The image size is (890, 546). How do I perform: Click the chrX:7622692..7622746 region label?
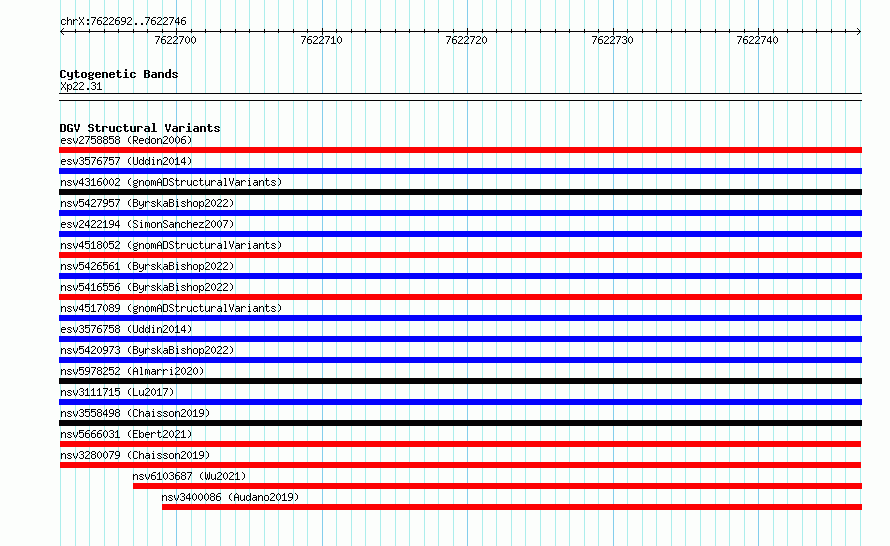(x=123, y=21)
